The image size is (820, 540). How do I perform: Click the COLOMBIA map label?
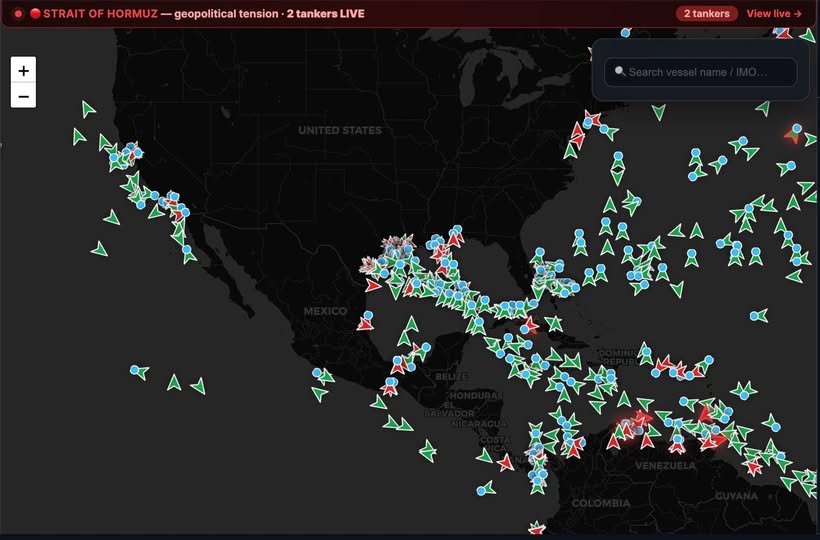(x=601, y=503)
